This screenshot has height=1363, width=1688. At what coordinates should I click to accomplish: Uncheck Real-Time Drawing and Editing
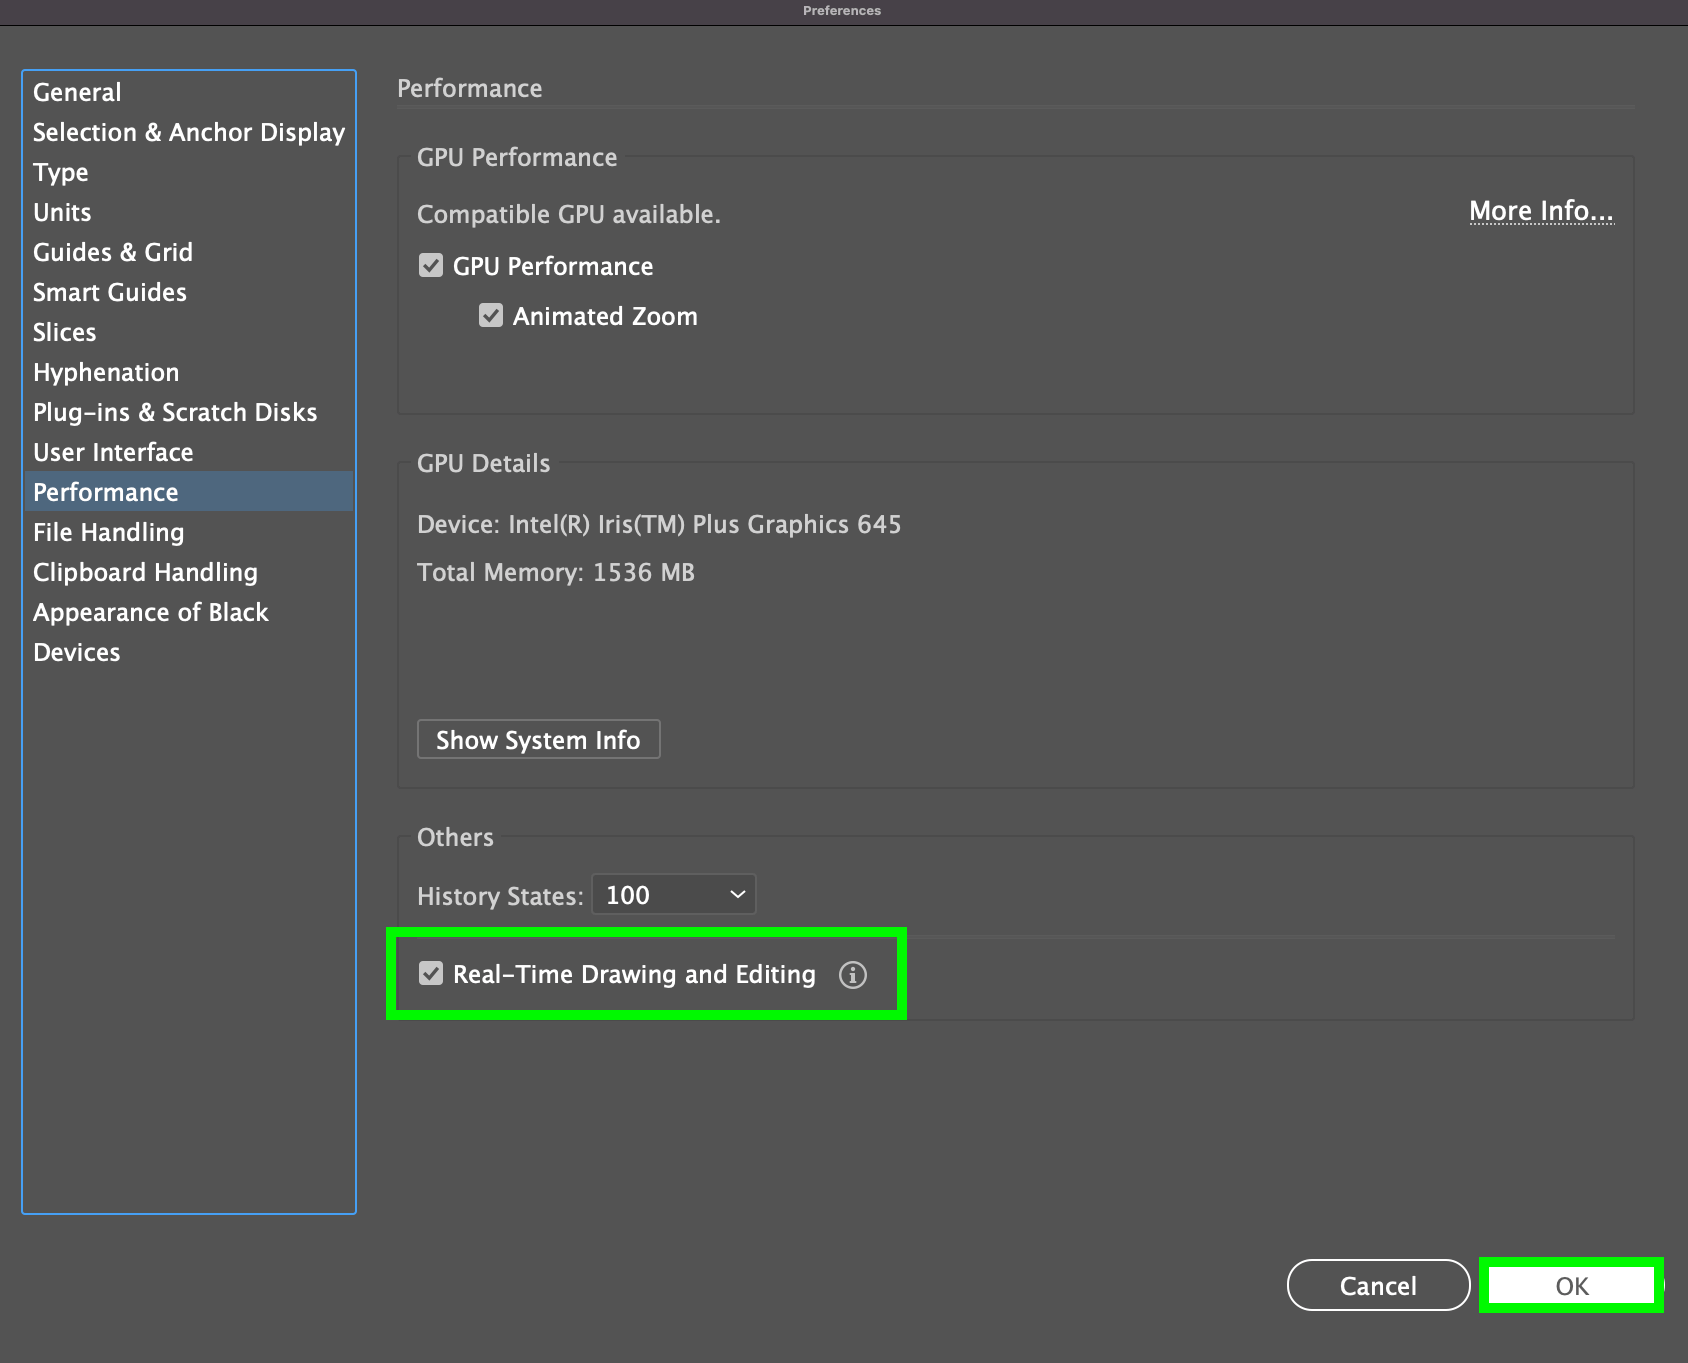coord(431,974)
